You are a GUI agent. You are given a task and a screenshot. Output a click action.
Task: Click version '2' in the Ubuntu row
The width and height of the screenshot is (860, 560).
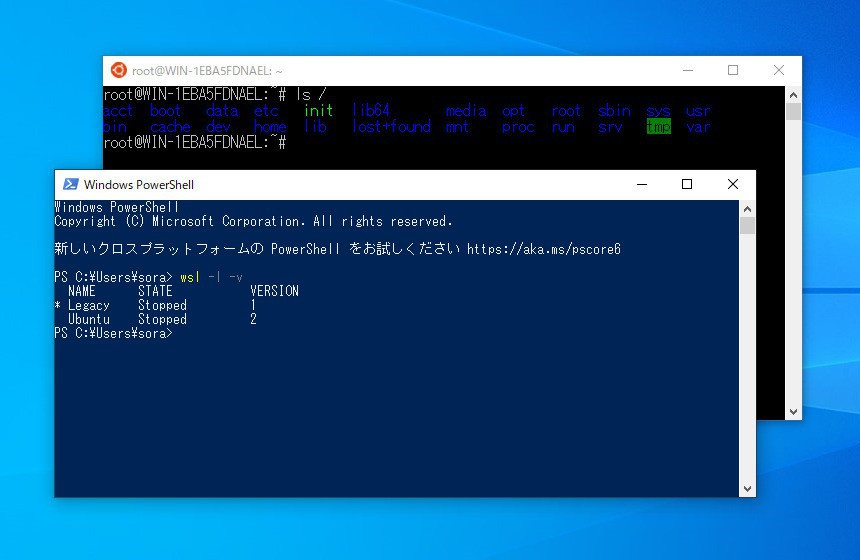(253, 319)
